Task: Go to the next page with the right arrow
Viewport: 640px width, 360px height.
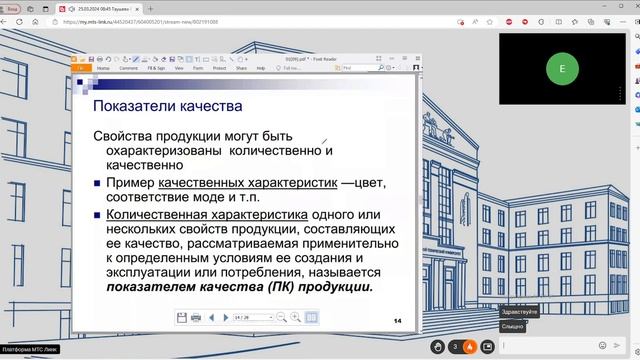Action: 225,318
